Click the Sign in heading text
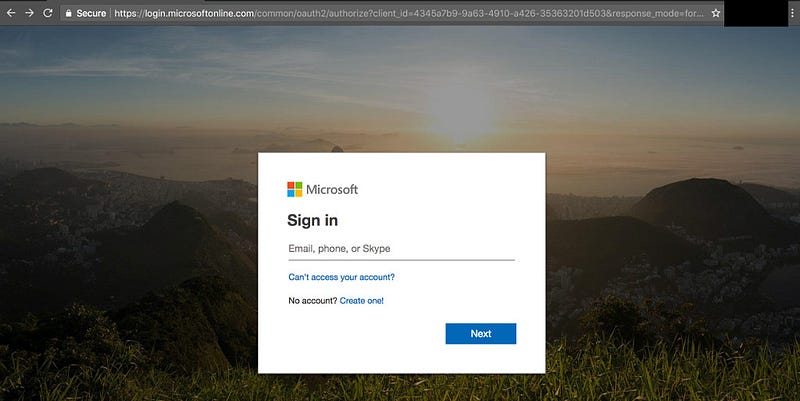This screenshot has height=401, width=800. tap(312, 220)
